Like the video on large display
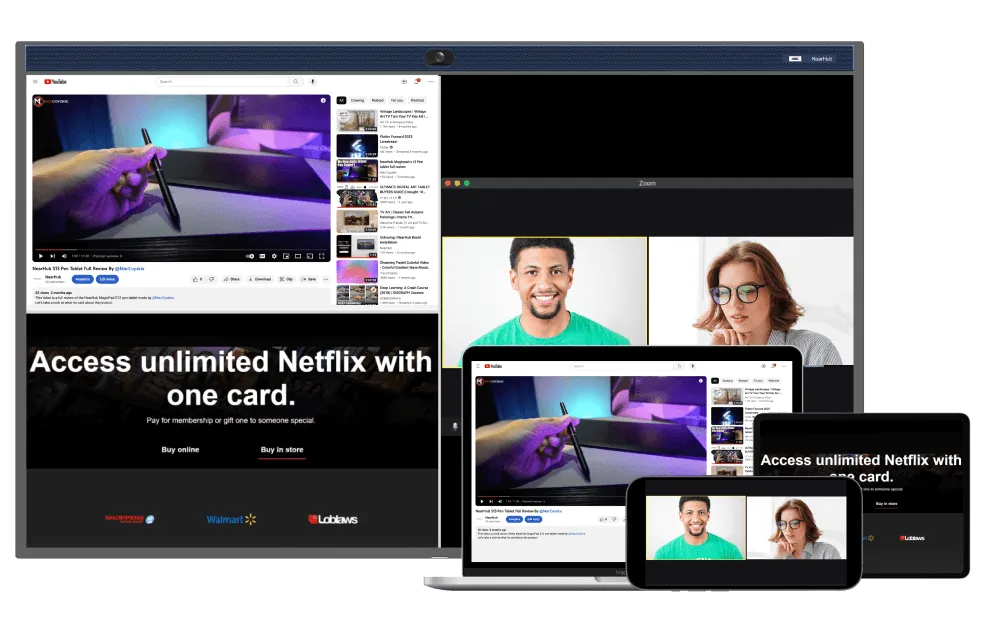Image resolution: width=990 pixels, height=633 pixels. click(197, 279)
